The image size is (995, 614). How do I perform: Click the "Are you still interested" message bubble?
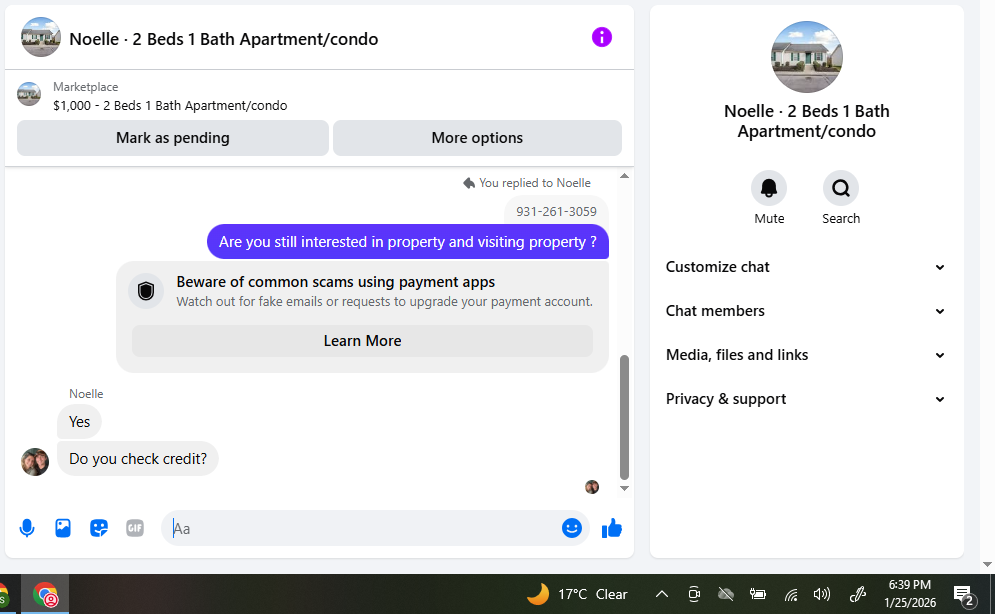click(407, 242)
